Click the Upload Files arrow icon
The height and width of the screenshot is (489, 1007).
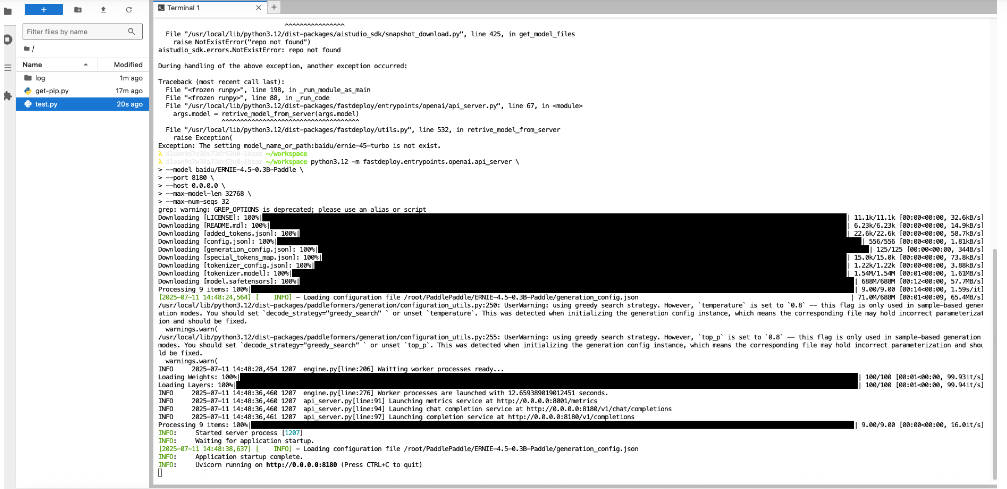(103, 10)
